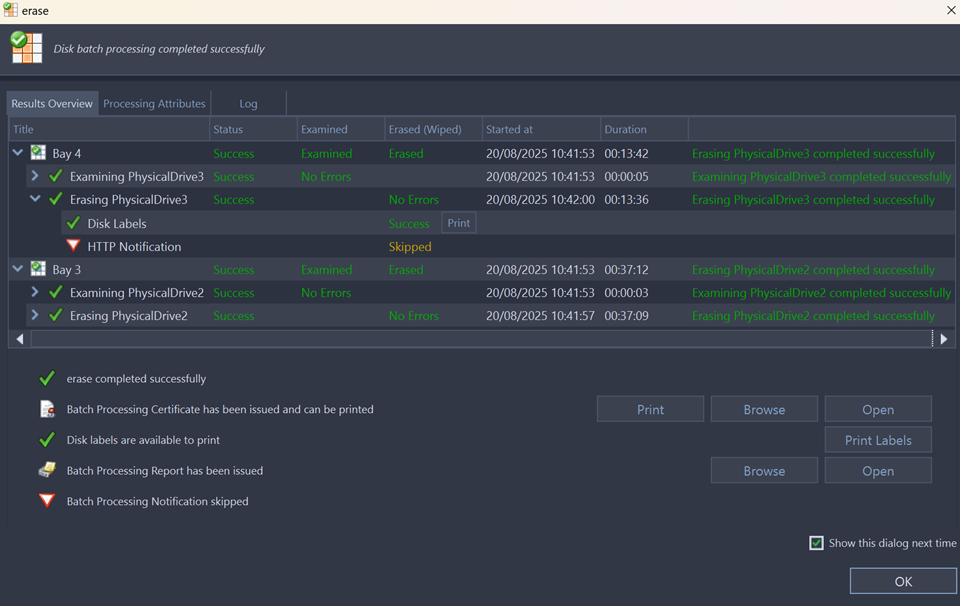This screenshot has height=606, width=960.
Task: Collapse the Bay 4 tree node
Action: coord(18,153)
